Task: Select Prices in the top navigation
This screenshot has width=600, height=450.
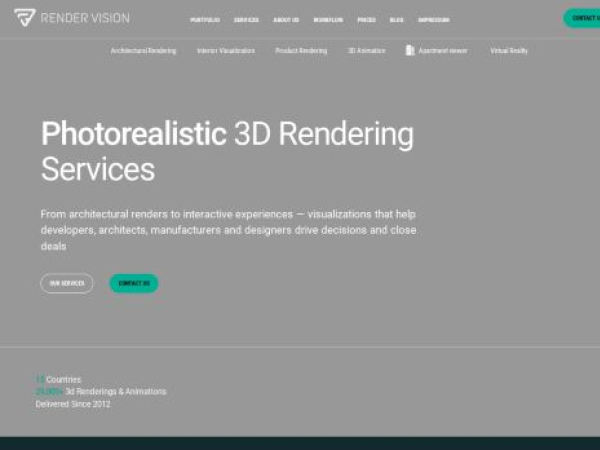Action: (x=366, y=20)
